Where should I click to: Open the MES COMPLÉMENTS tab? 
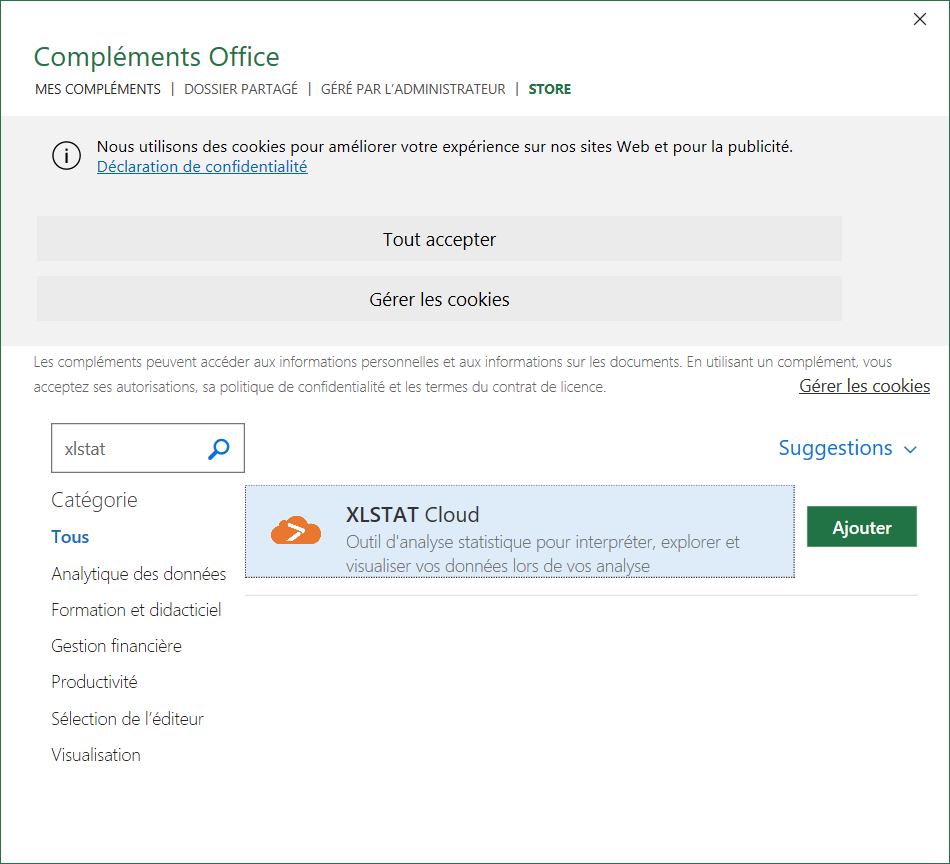coord(98,89)
